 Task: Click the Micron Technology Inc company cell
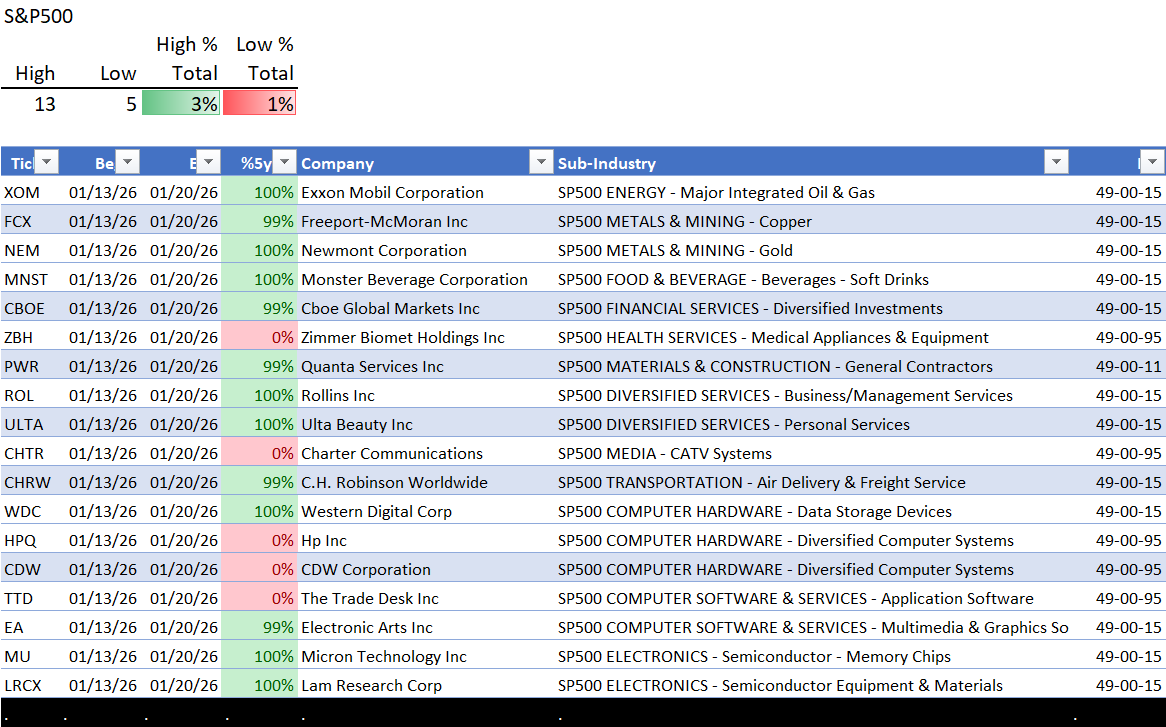[x=383, y=656]
